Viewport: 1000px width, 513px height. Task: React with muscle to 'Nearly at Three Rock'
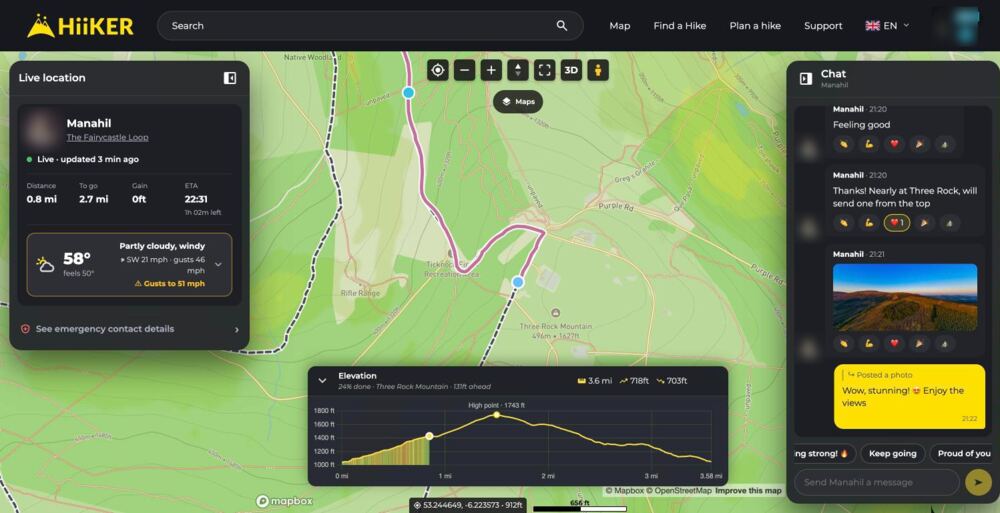pyautogui.click(x=869, y=223)
